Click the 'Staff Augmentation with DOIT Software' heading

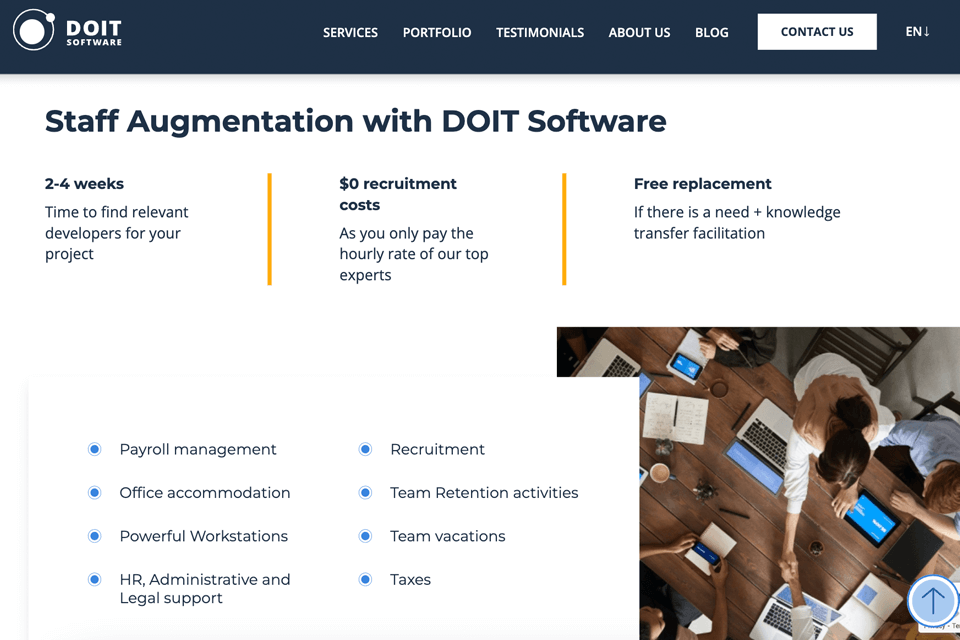click(355, 121)
